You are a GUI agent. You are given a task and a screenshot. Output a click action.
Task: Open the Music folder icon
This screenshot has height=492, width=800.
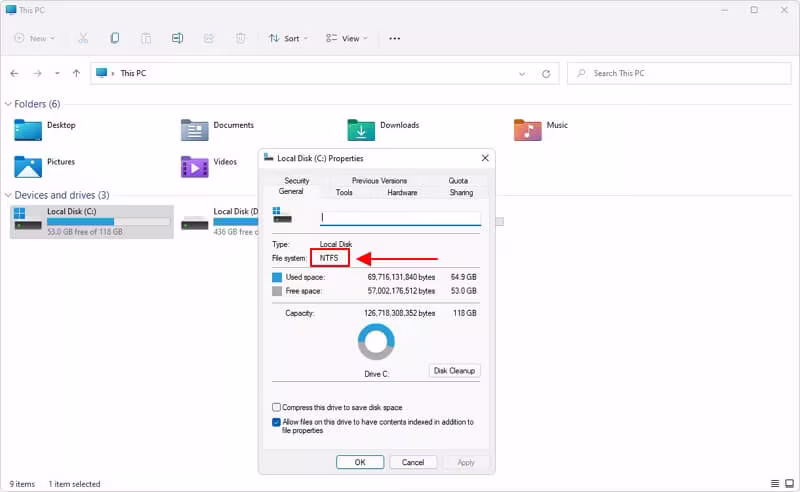(528, 130)
